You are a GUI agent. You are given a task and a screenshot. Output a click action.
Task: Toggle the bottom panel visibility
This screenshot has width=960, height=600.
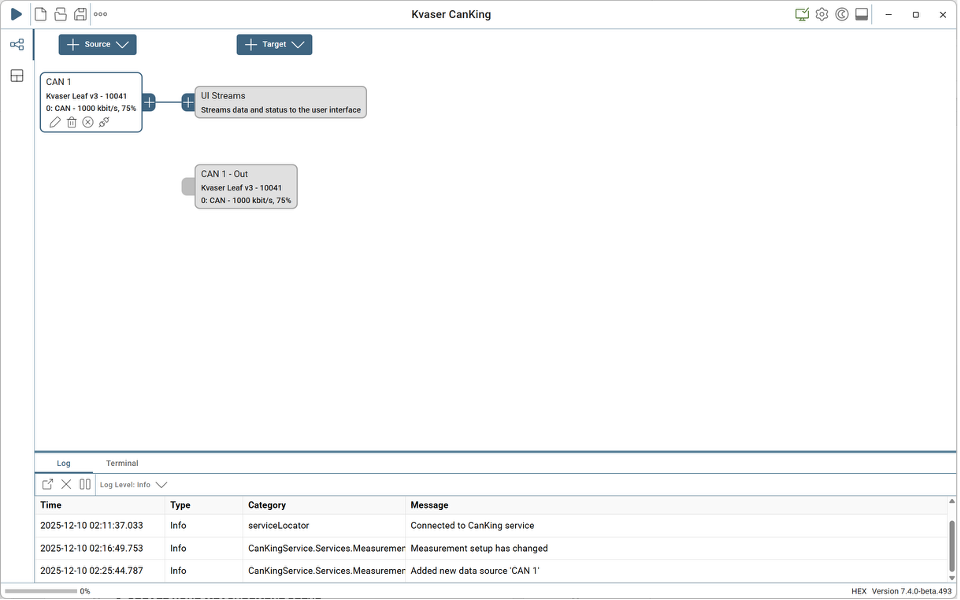pos(861,14)
